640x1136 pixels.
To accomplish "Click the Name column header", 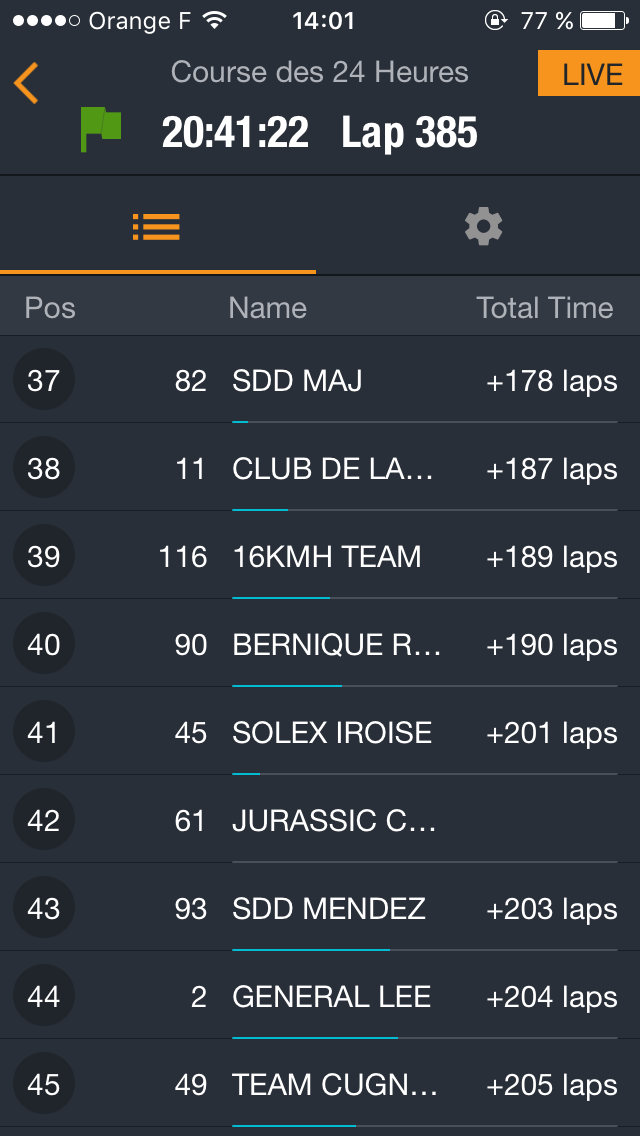I will [267, 308].
